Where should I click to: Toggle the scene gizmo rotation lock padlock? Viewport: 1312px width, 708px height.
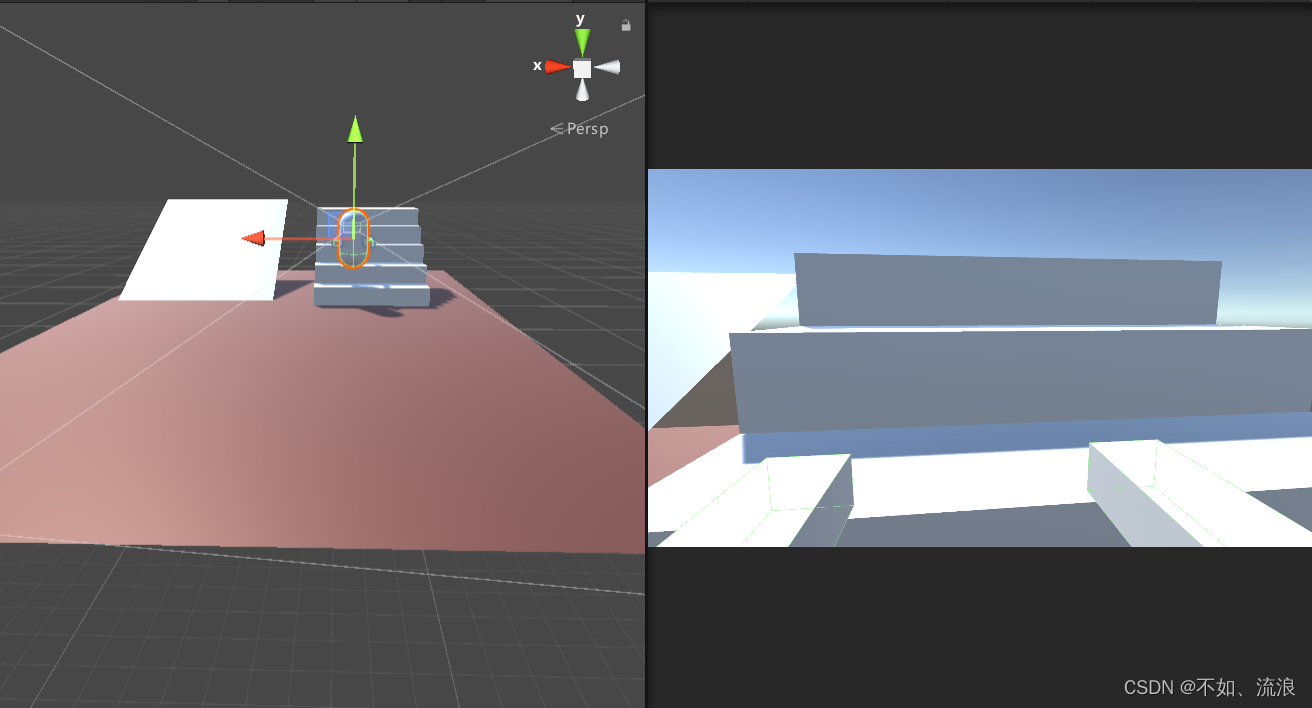pyautogui.click(x=626, y=25)
